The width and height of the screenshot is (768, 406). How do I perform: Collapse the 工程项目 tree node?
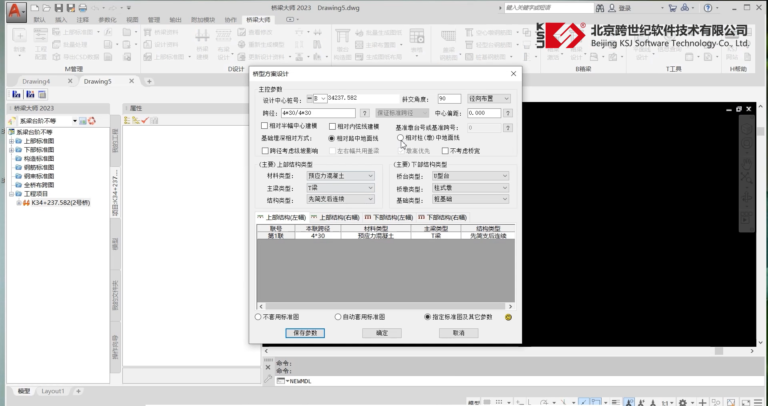[11, 194]
